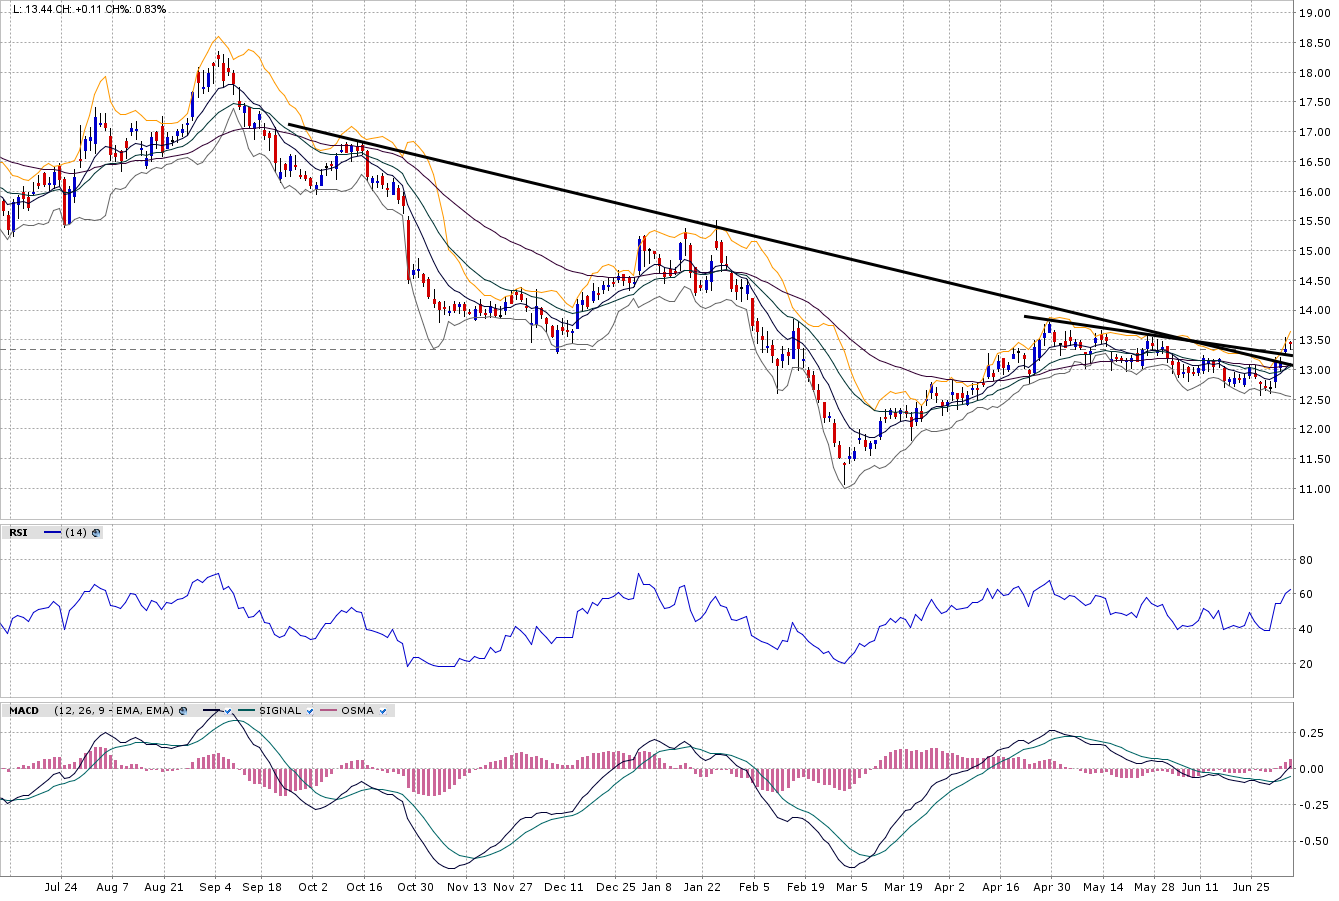The height and width of the screenshot is (901, 1339).
Task: Click the Sep 4 date label on time axis
Action: pos(215,887)
